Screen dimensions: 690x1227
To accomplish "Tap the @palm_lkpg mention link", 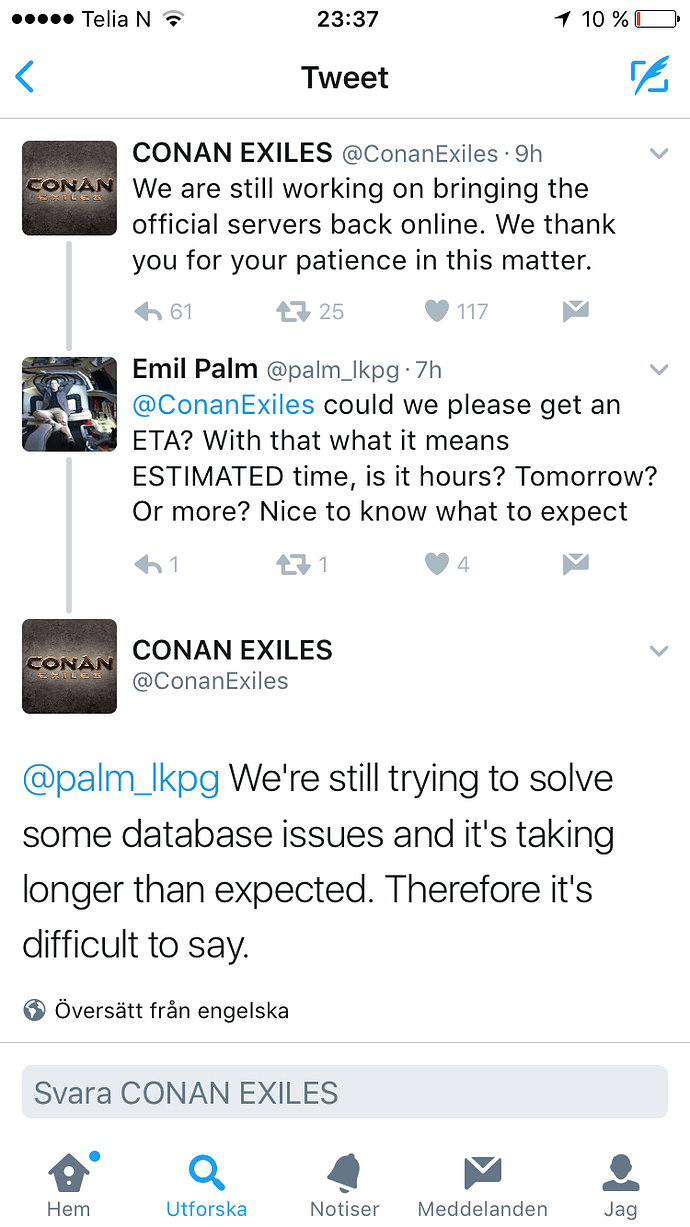I will [121, 779].
